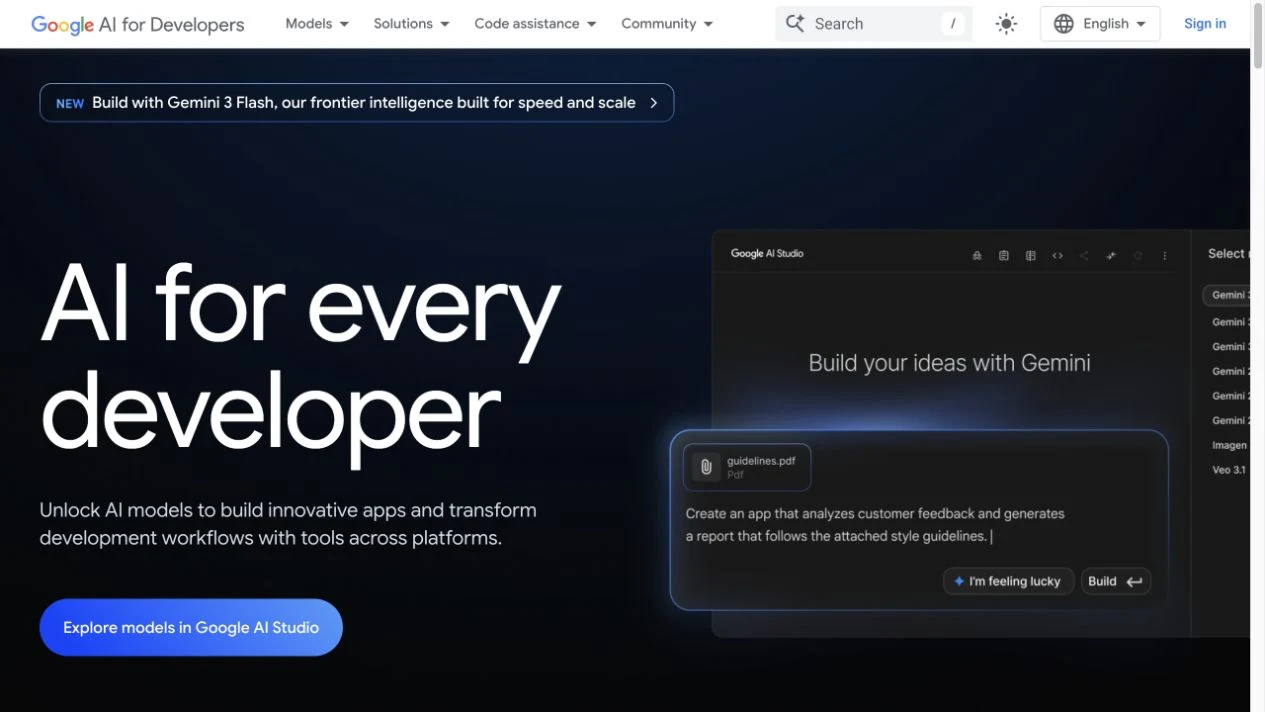
Task: Click the compare columns icon in AI Studio toolbar
Action: click(x=1031, y=256)
